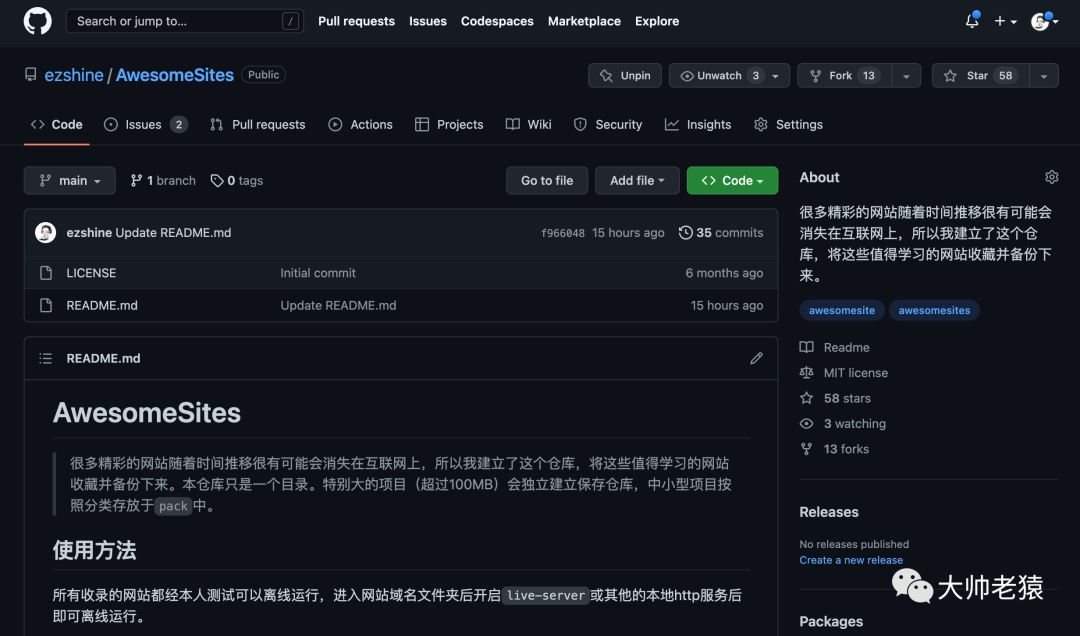This screenshot has height=636, width=1080.
Task: Click the Fork button
Action: pyautogui.click(x=844, y=75)
